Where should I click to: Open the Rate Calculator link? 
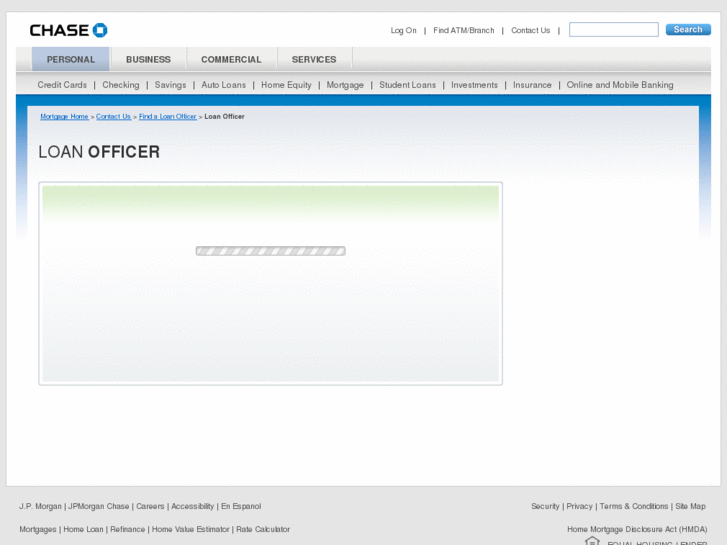tap(263, 529)
